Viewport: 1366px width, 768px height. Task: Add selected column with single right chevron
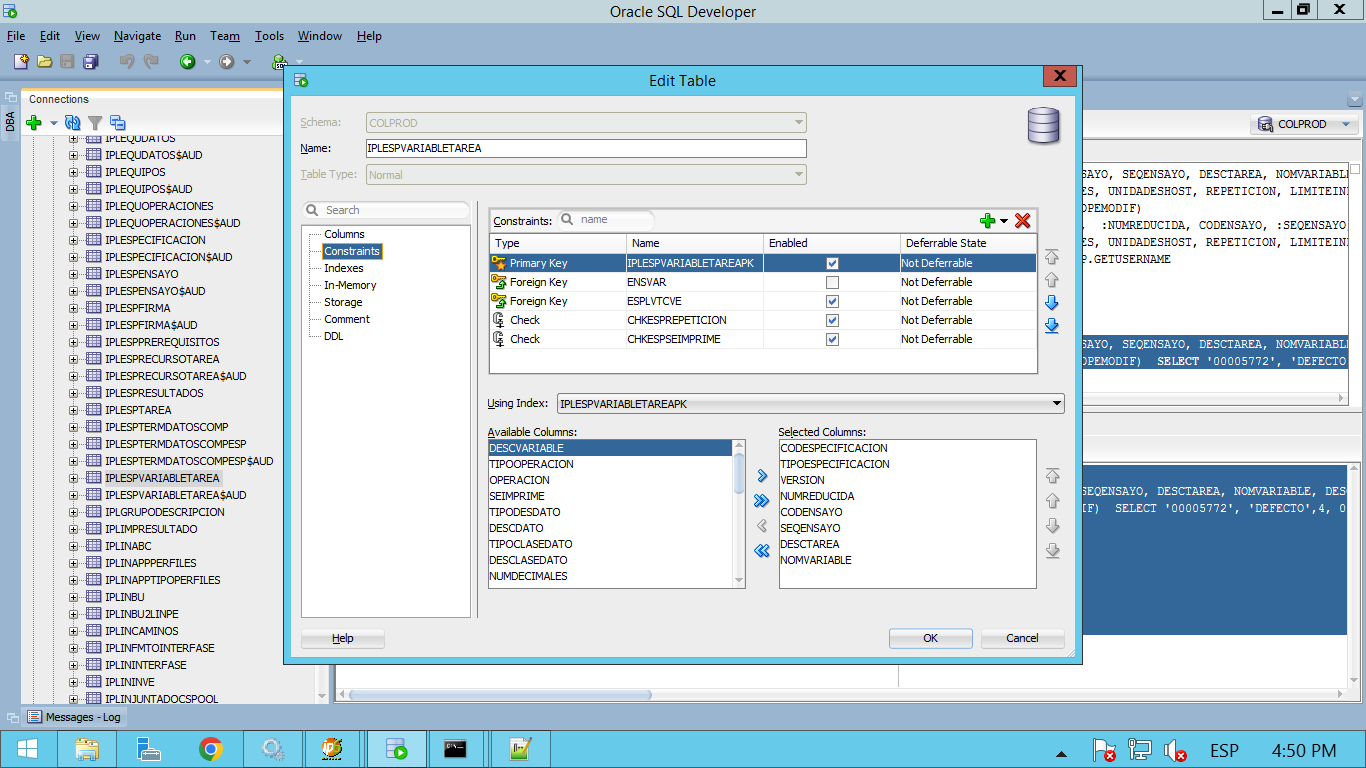pyautogui.click(x=762, y=476)
